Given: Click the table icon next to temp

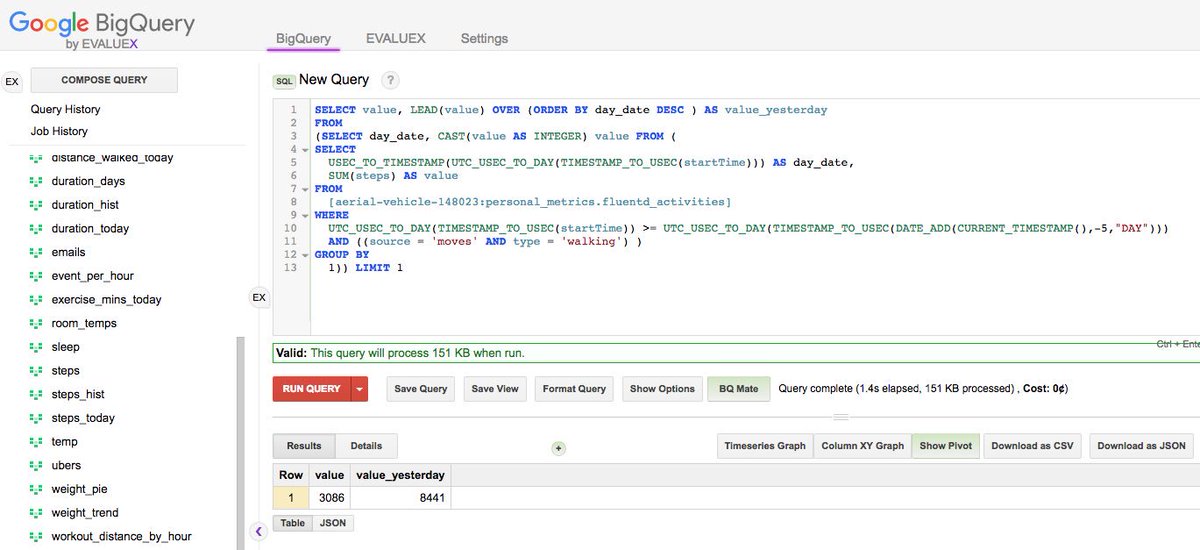Looking at the screenshot, I should click(36, 442).
